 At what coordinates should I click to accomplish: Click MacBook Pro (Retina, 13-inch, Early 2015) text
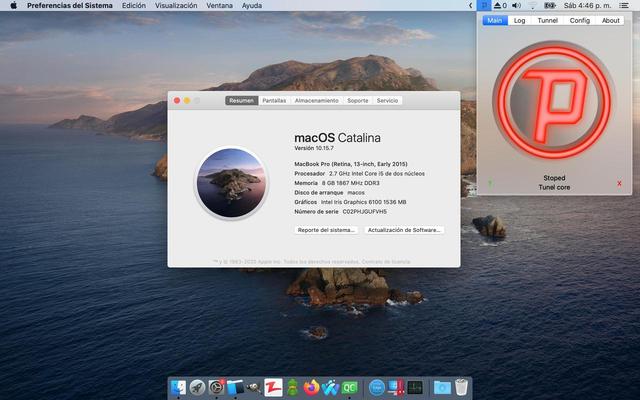(x=351, y=164)
